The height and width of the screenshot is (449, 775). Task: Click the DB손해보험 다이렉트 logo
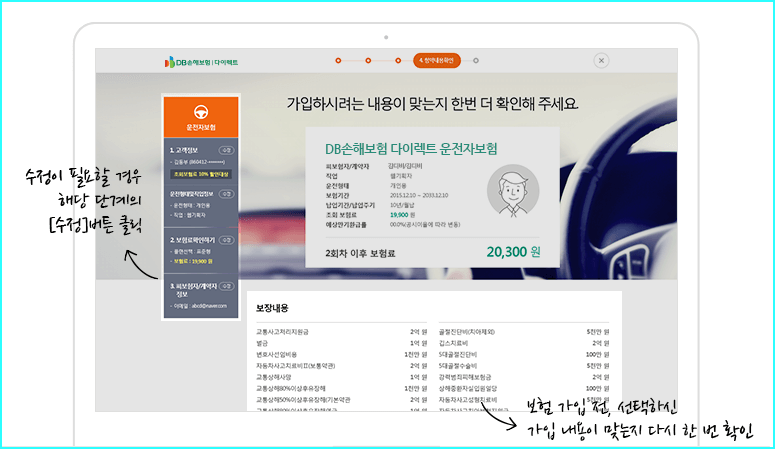pos(201,62)
